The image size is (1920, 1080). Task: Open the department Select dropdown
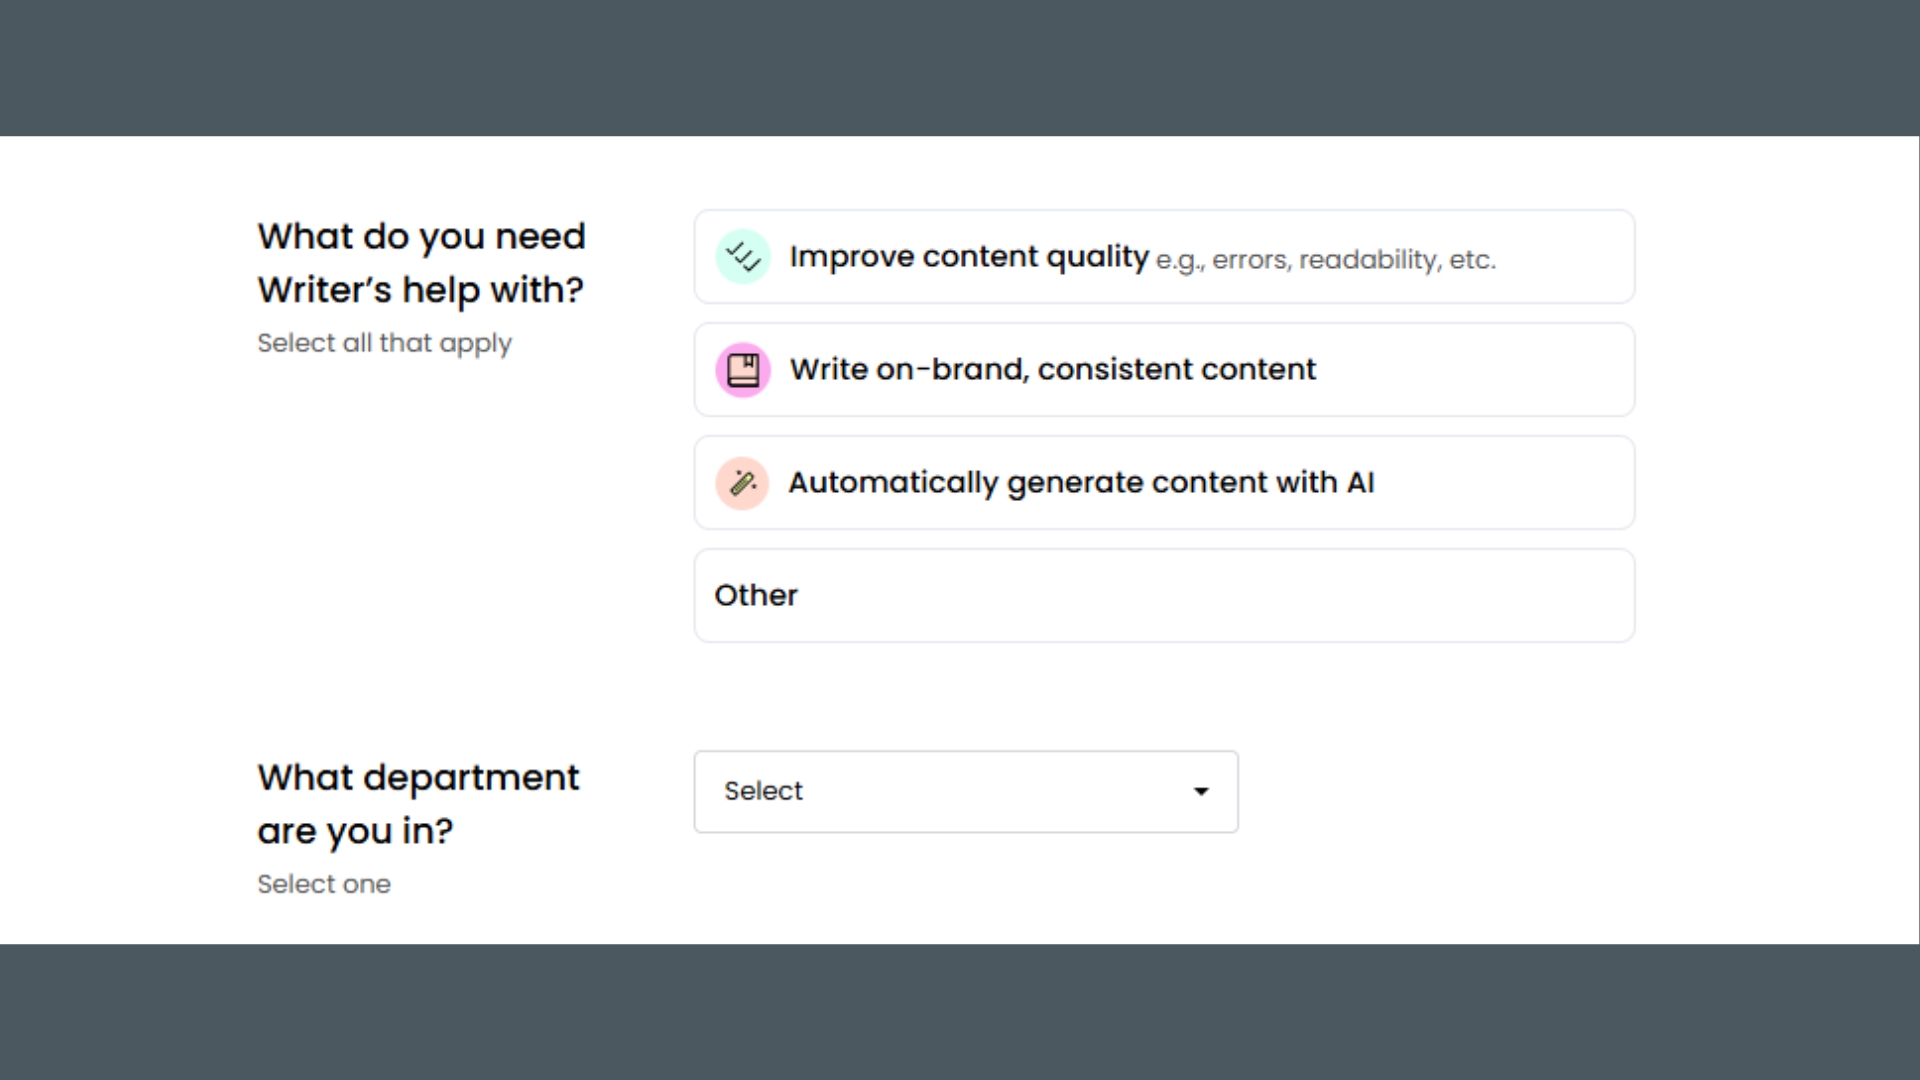click(965, 792)
